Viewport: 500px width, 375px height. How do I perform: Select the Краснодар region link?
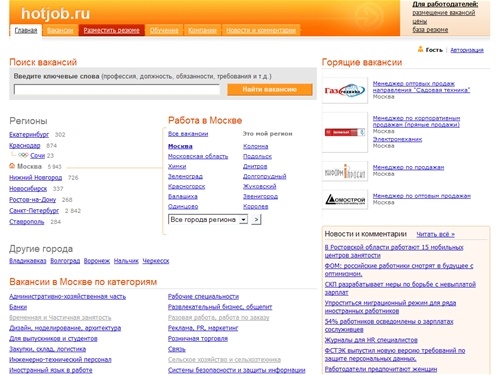click(x=25, y=145)
